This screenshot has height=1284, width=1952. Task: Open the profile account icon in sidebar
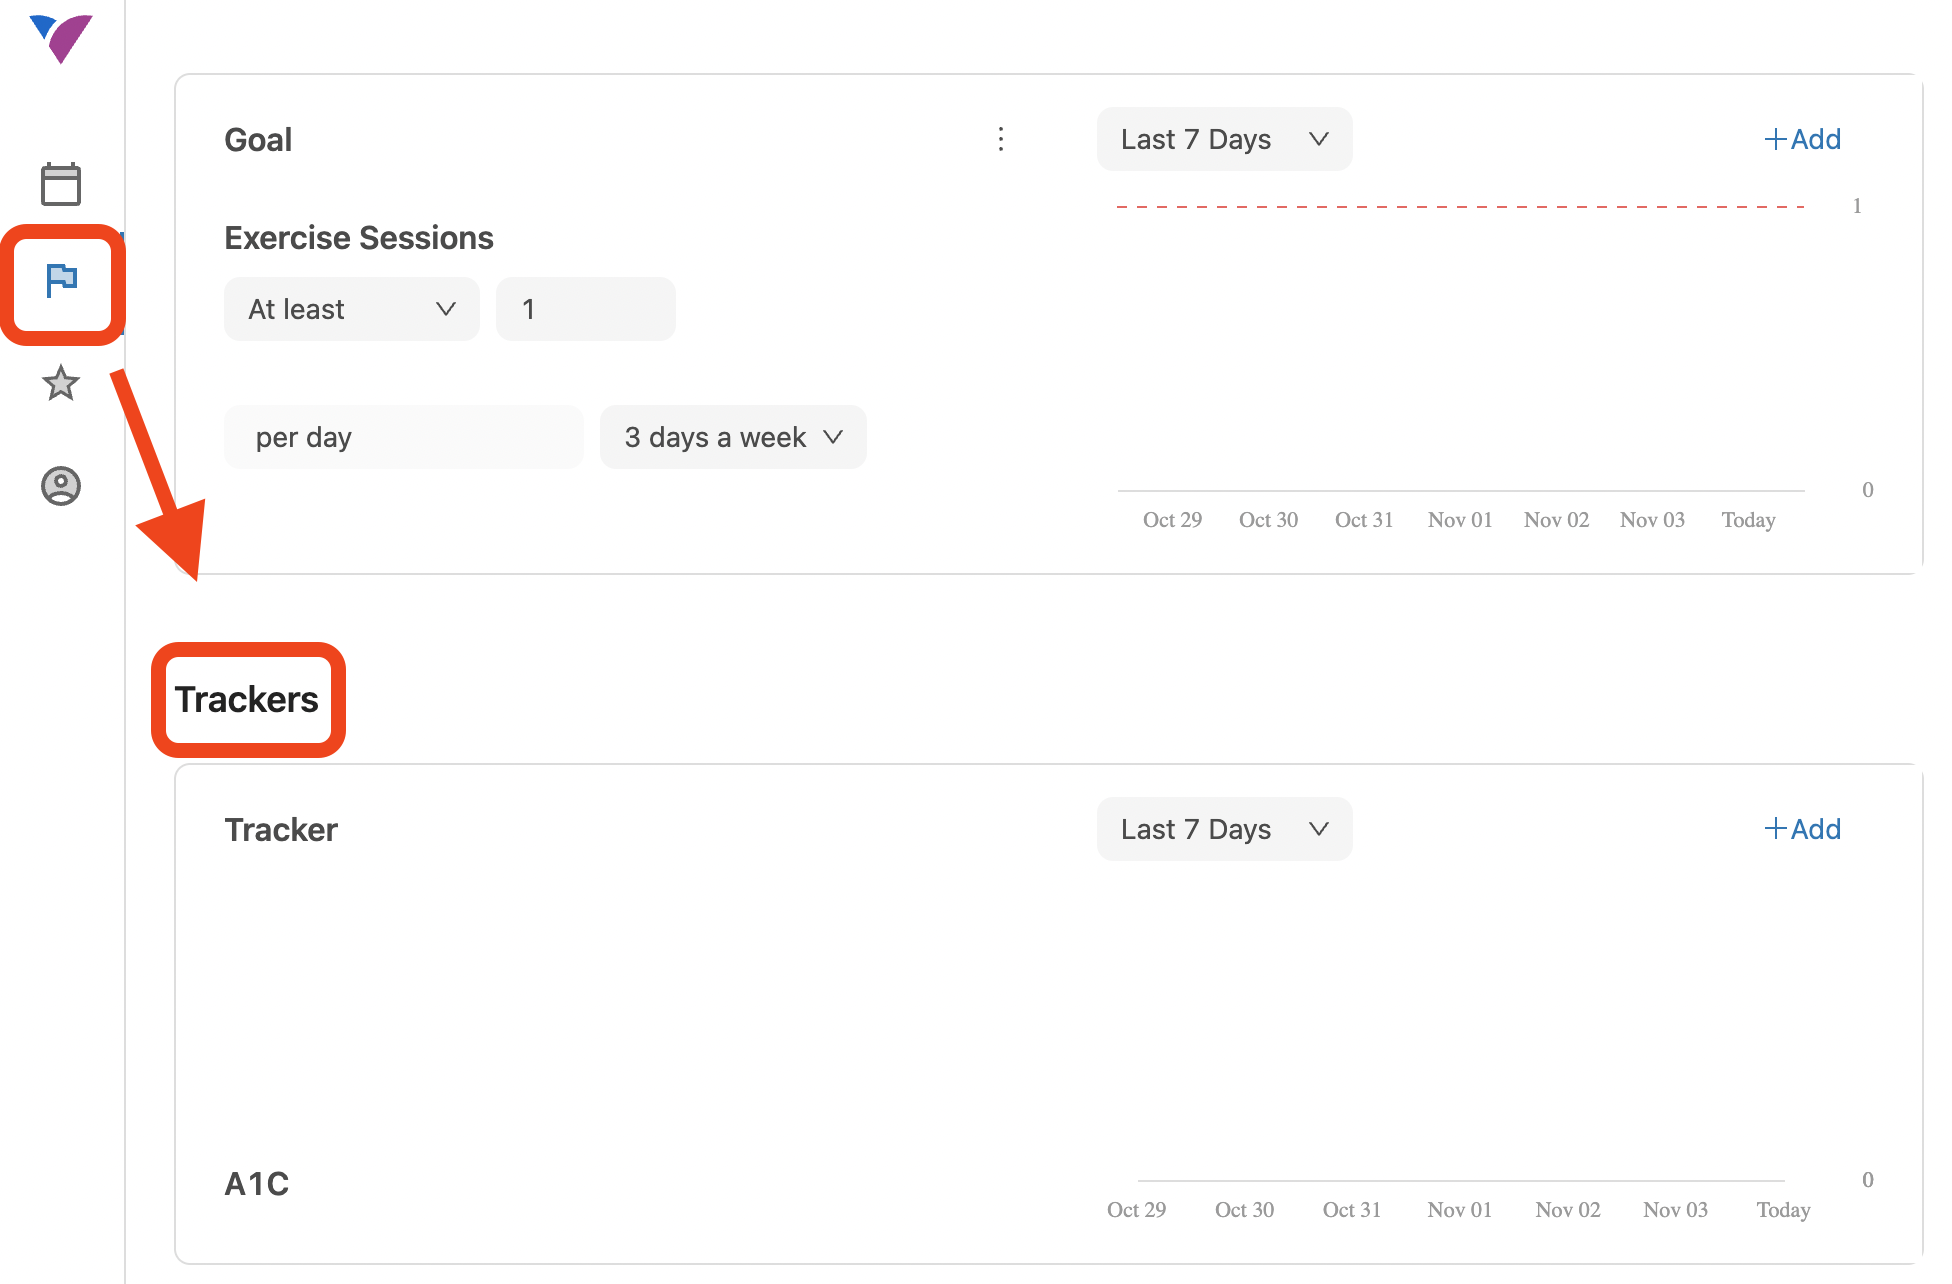click(61, 486)
